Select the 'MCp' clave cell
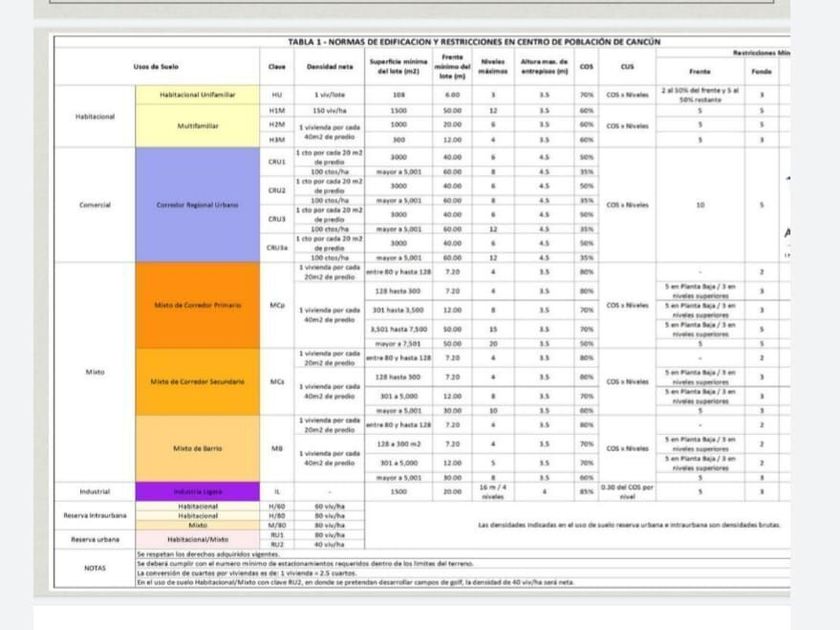840x630 pixels. click(276, 305)
